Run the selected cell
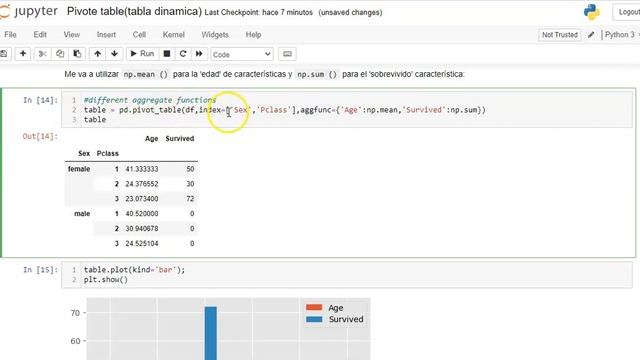640x360 pixels. click(142, 54)
